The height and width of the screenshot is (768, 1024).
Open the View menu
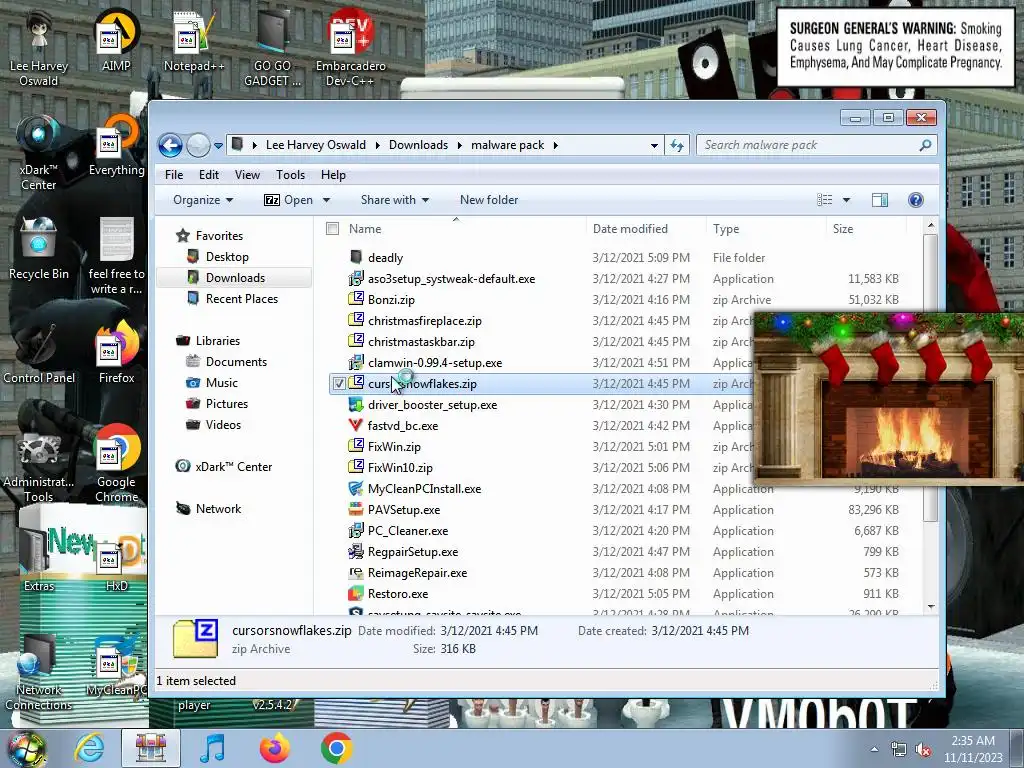[248, 175]
